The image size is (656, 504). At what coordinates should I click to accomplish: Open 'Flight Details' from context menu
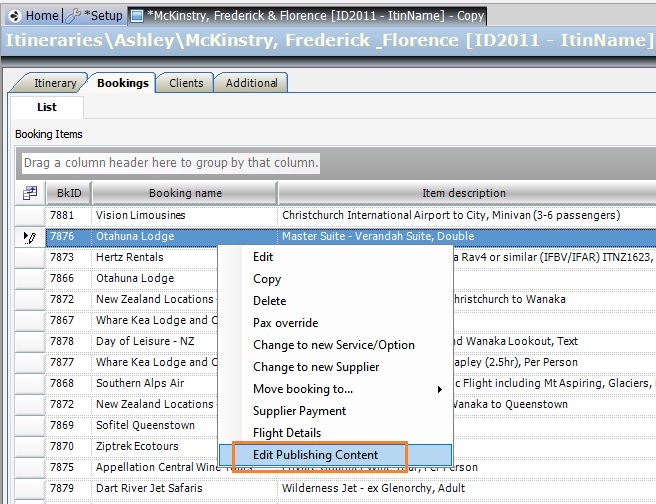click(x=287, y=433)
